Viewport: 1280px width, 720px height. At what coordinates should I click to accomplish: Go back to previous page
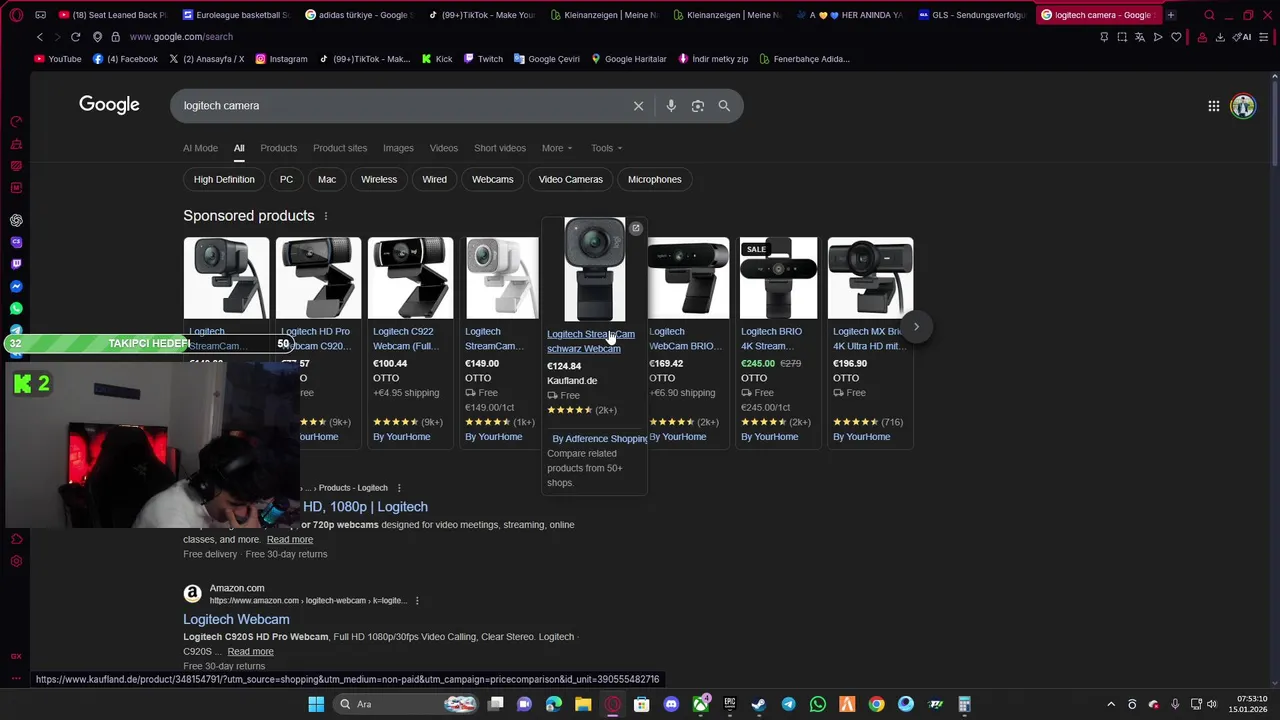(x=40, y=37)
